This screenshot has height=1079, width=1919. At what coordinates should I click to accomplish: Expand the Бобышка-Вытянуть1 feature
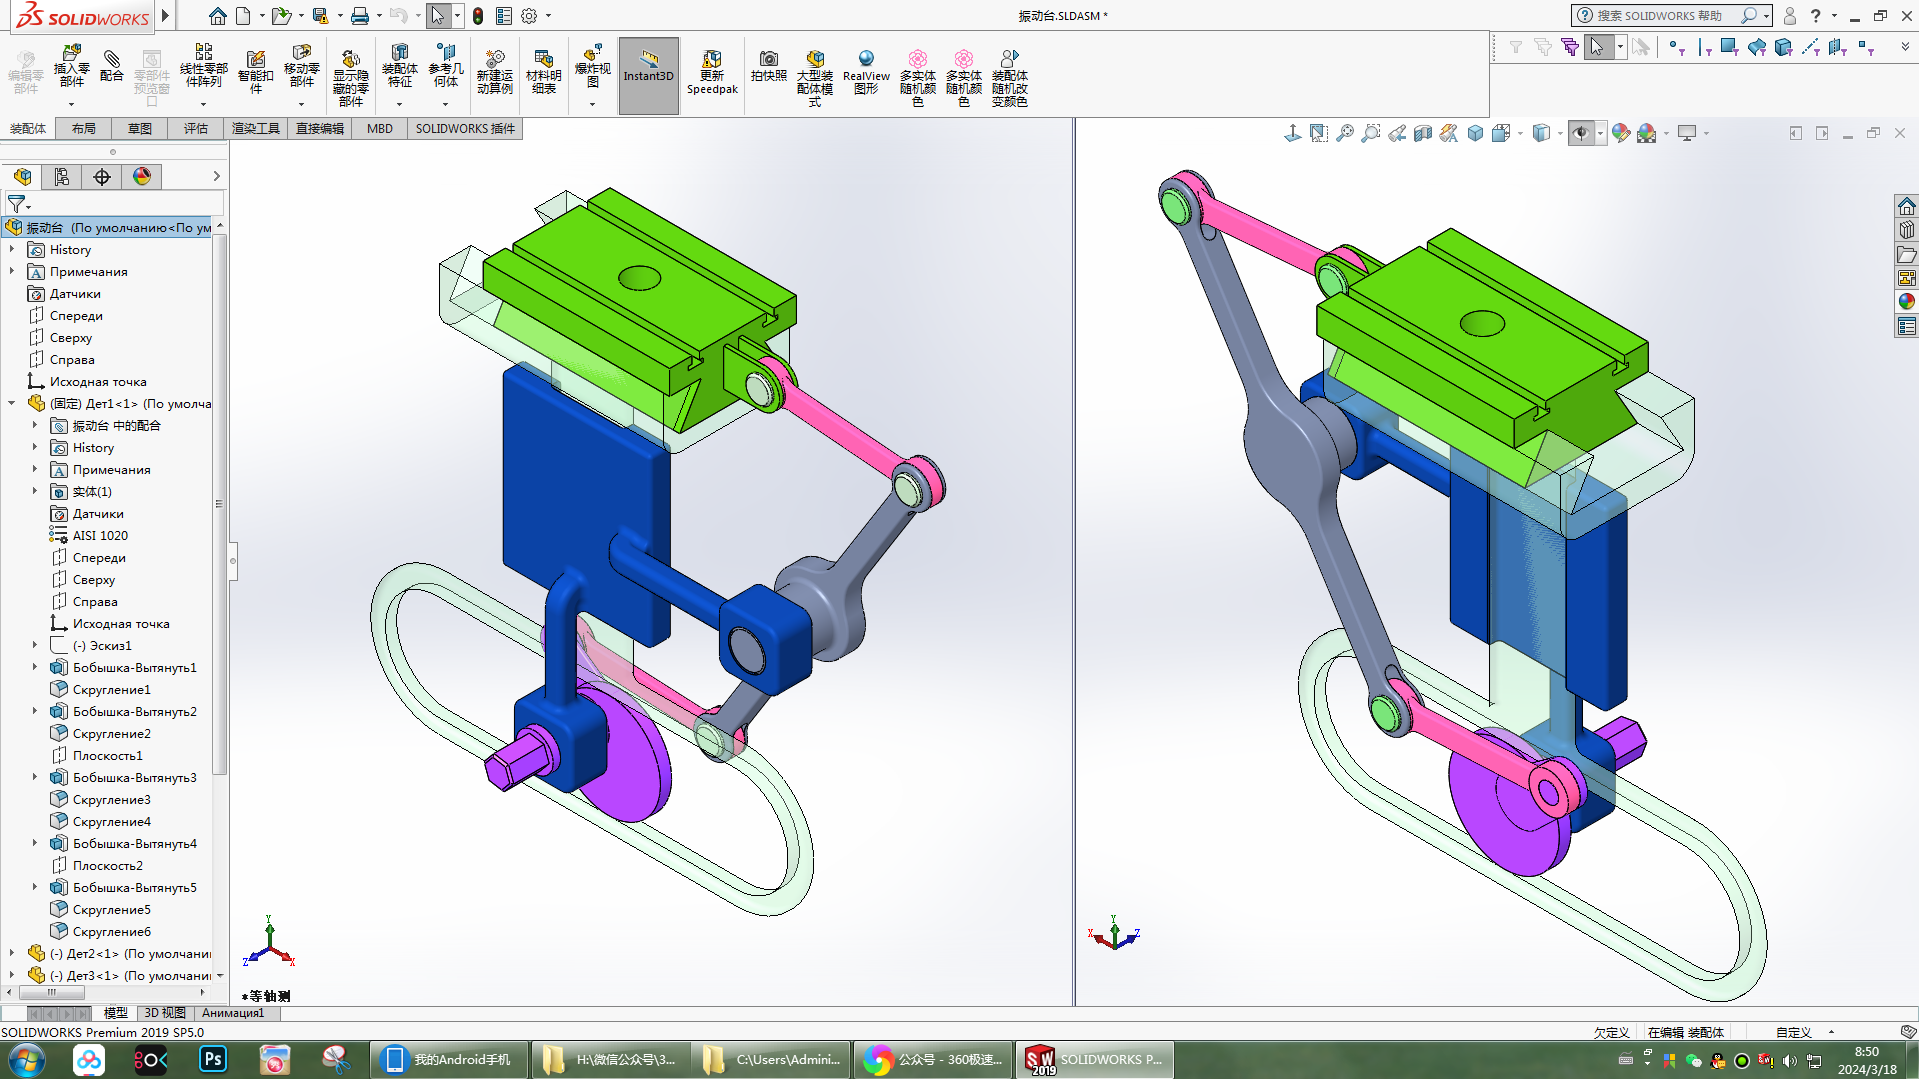35,668
